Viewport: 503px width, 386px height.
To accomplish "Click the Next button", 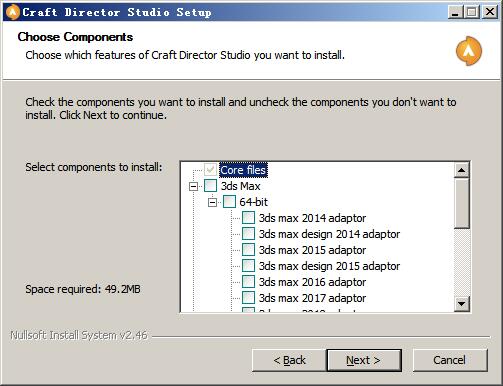I will tap(364, 360).
